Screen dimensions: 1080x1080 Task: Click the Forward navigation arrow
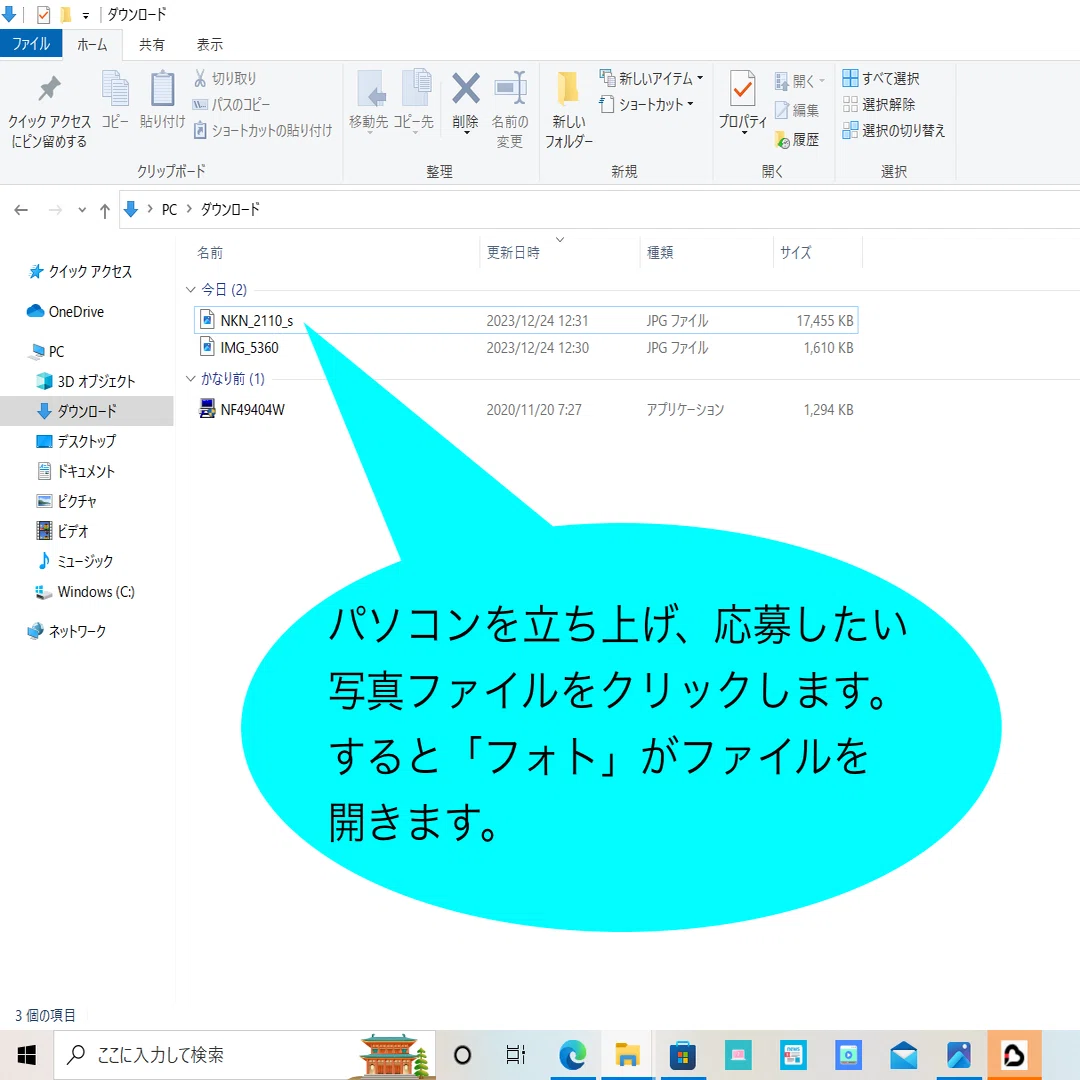click(x=56, y=210)
